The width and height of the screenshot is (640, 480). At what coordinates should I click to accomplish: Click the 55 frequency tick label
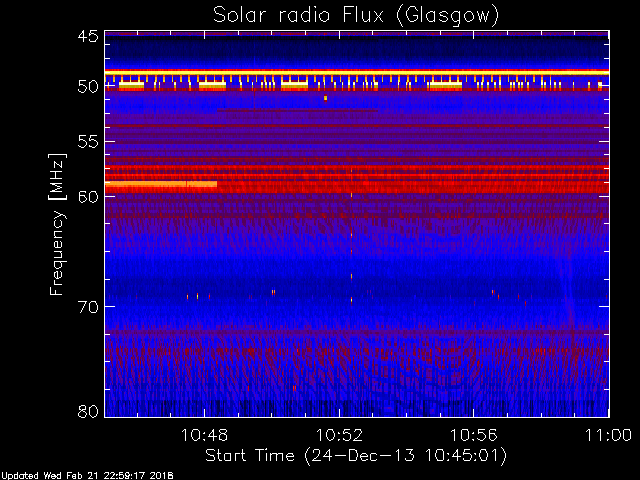88,142
